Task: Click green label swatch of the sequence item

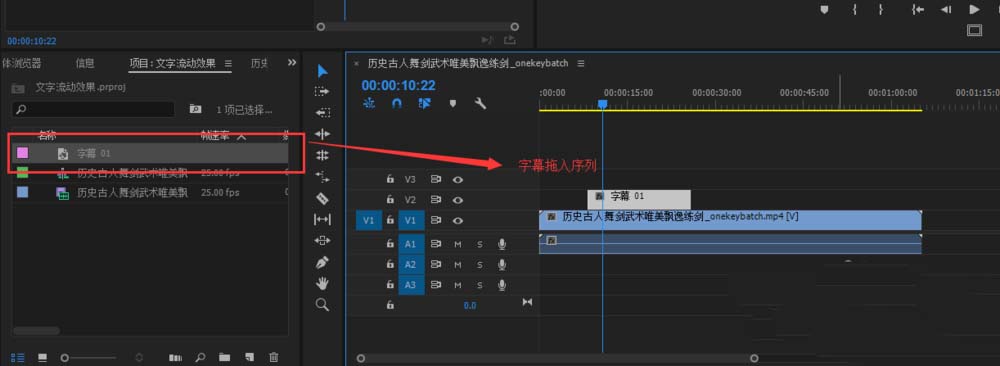Action: click(x=22, y=172)
